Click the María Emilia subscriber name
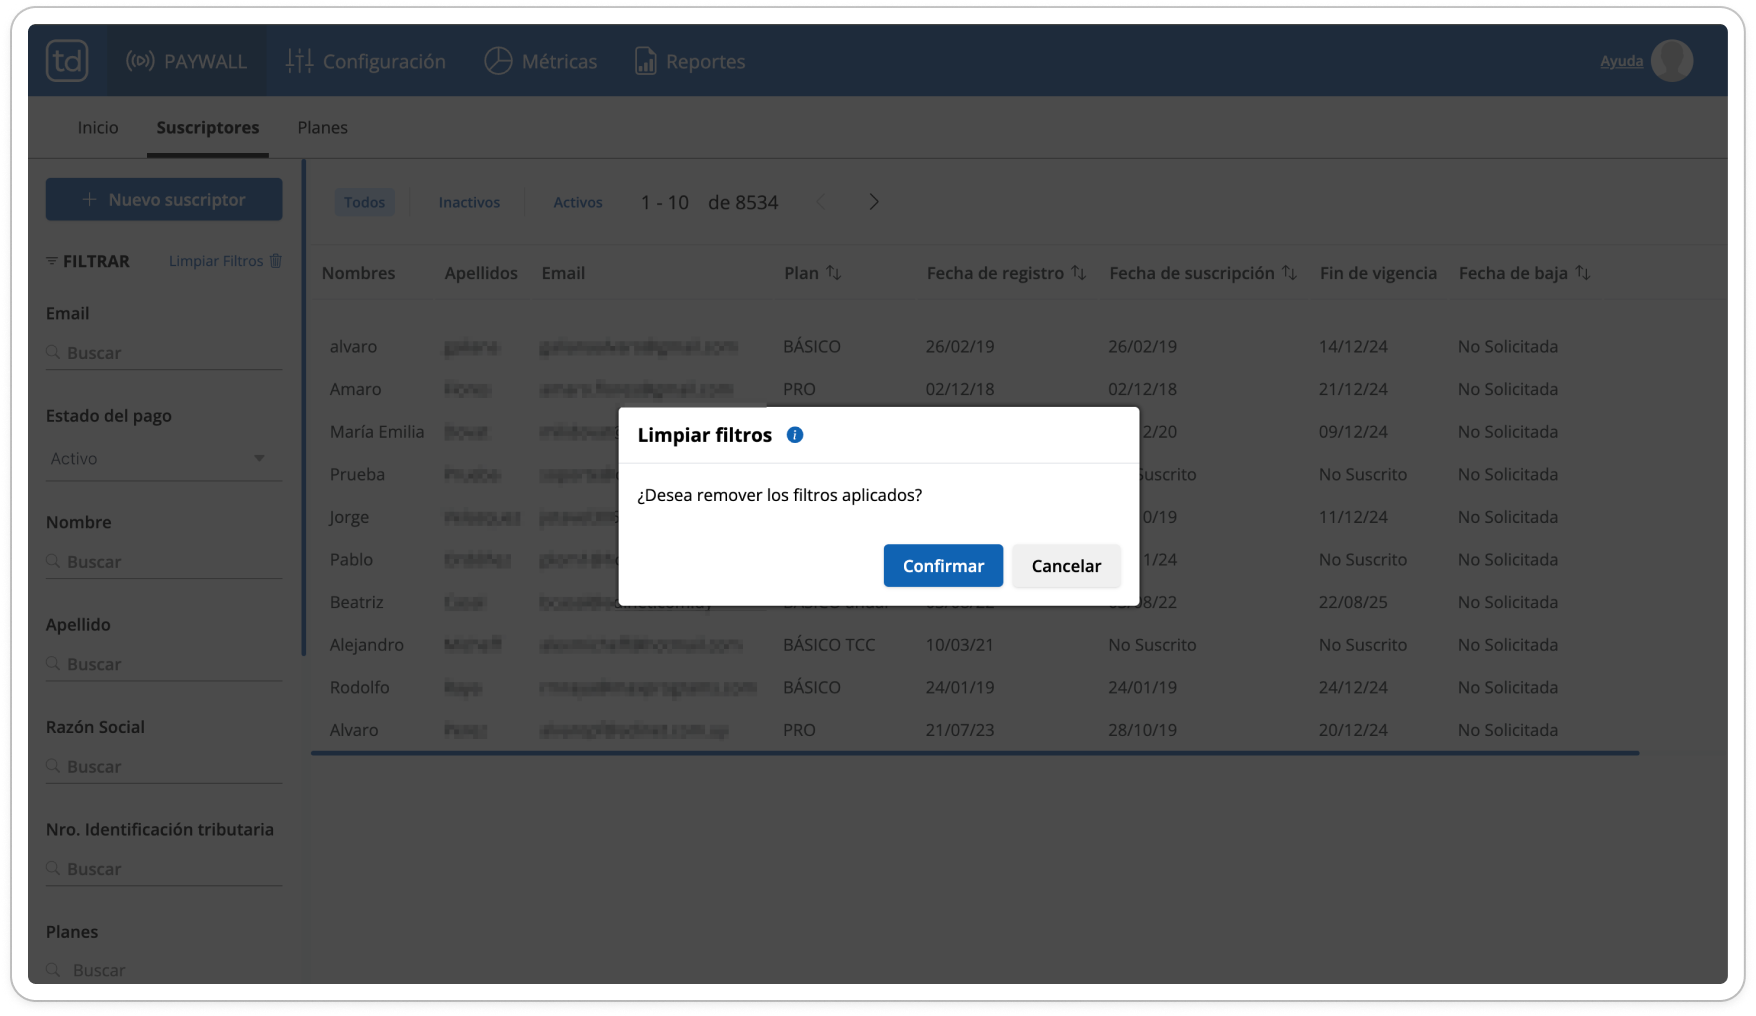The image size is (1756, 1016). pyautogui.click(x=377, y=432)
